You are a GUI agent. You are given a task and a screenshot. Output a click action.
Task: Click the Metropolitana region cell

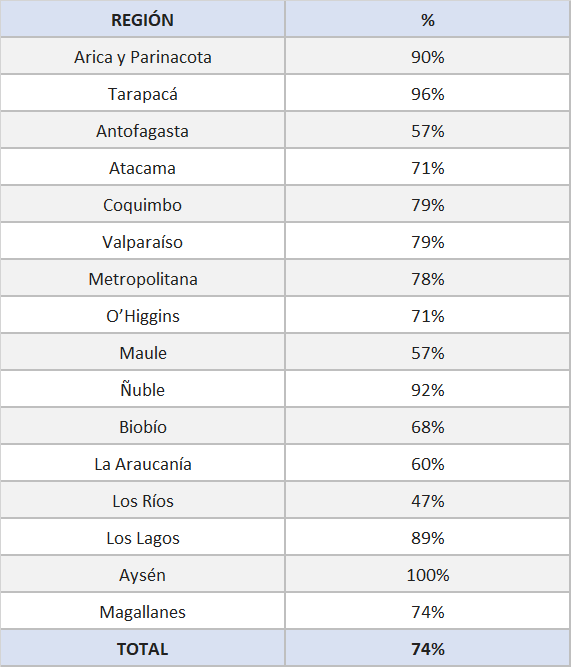pos(143,278)
